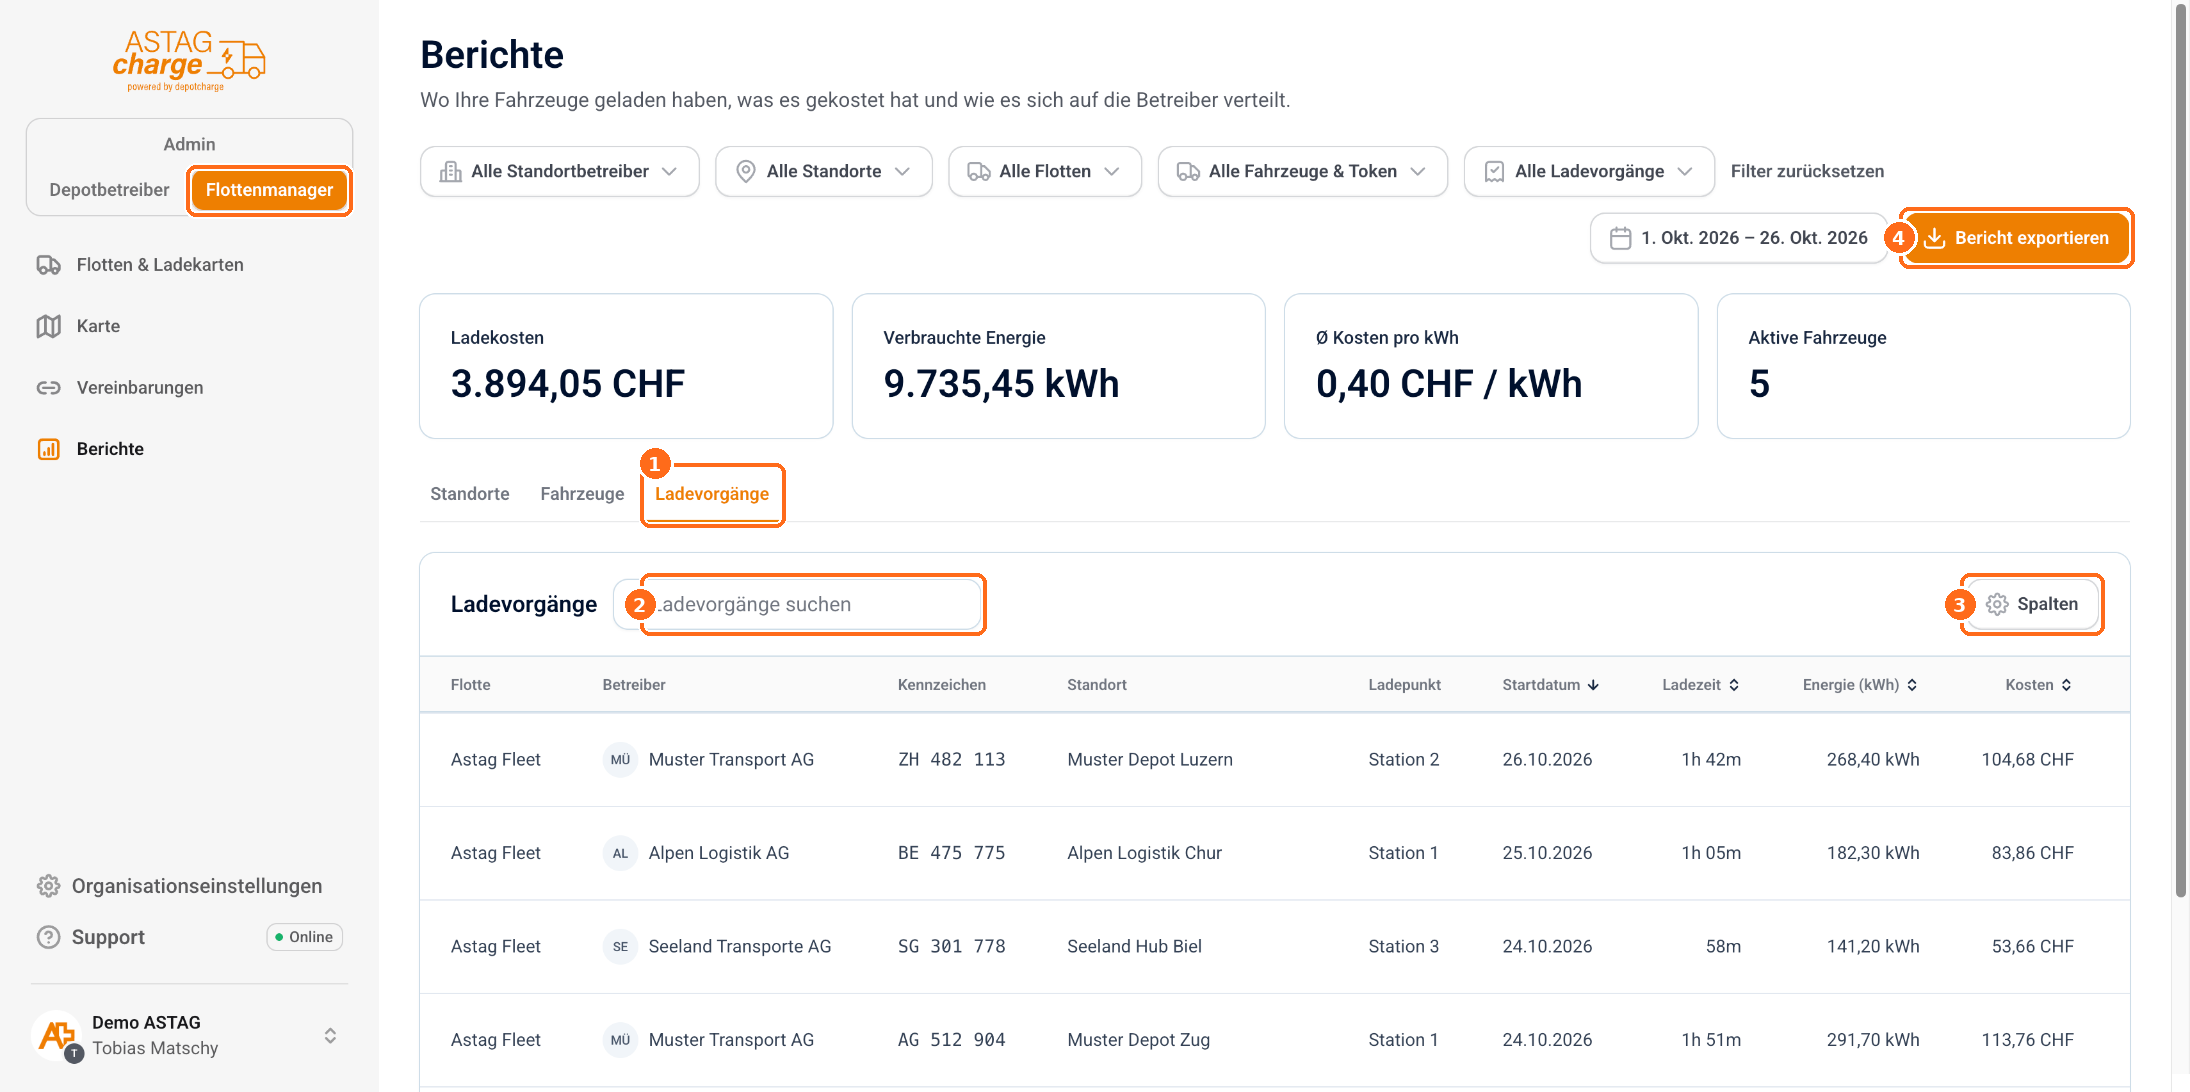Image resolution: width=2190 pixels, height=1092 pixels.
Task: Open the Berichte chart icon
Action: 49,449
